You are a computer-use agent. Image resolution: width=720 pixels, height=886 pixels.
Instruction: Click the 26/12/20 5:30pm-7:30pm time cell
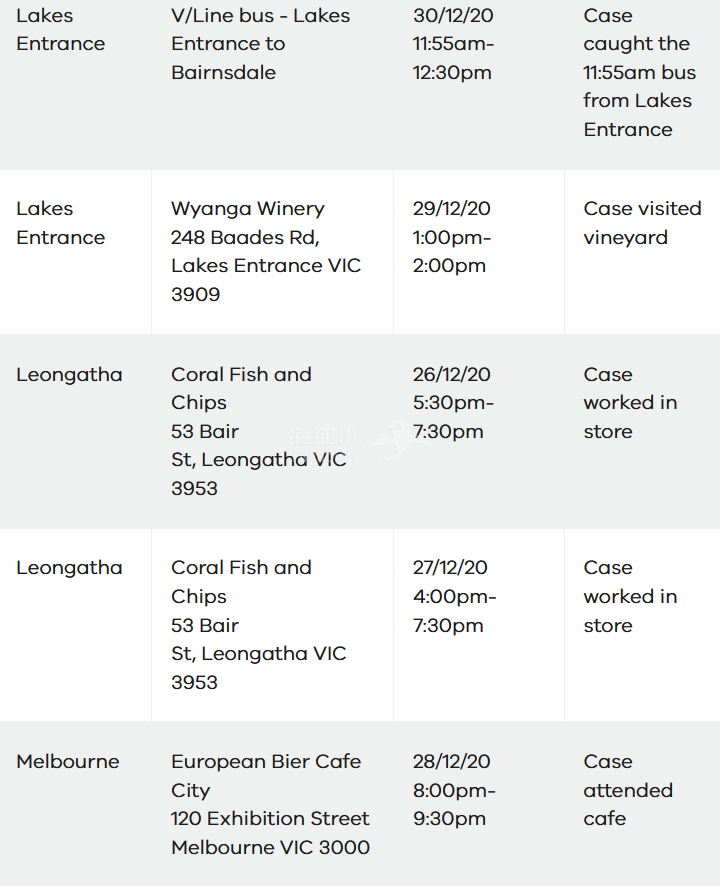[453, 403]
